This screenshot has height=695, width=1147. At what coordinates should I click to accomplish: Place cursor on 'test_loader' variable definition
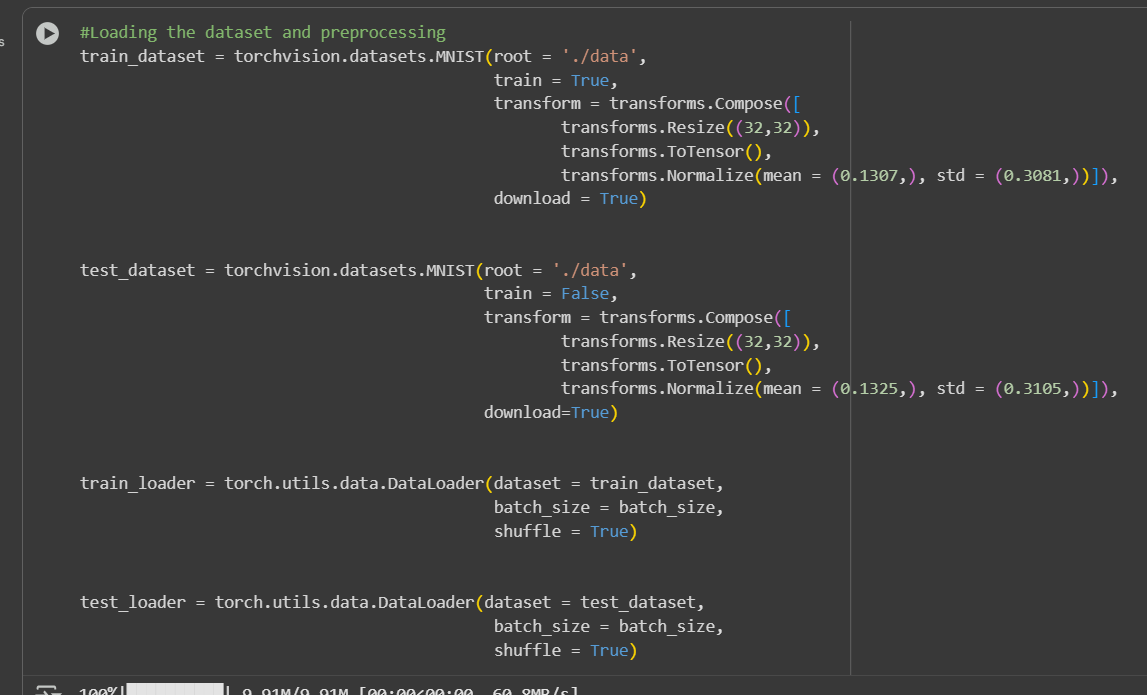coord(132,603)
